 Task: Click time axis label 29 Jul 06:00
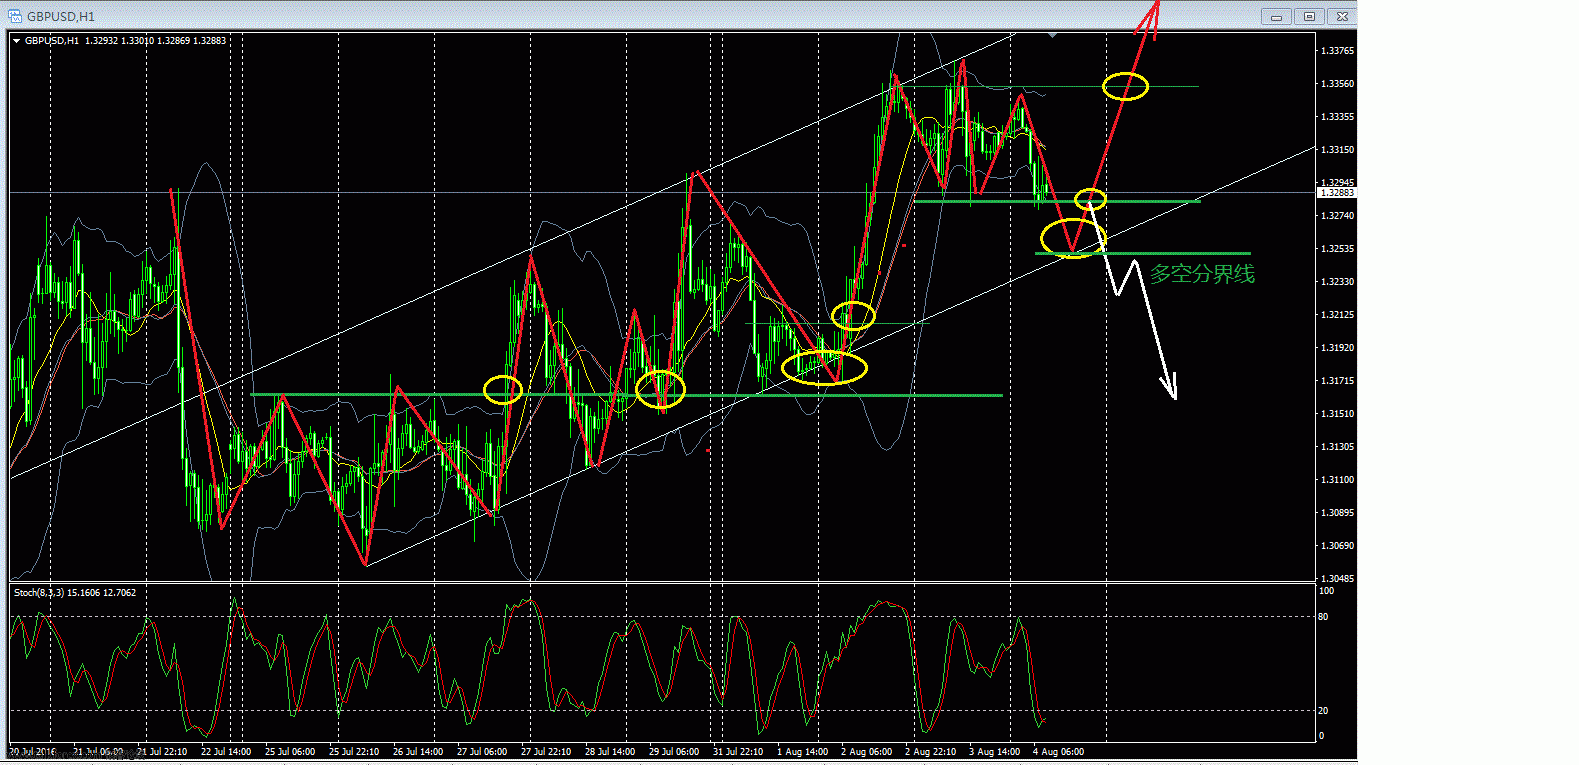pos(674,751)
